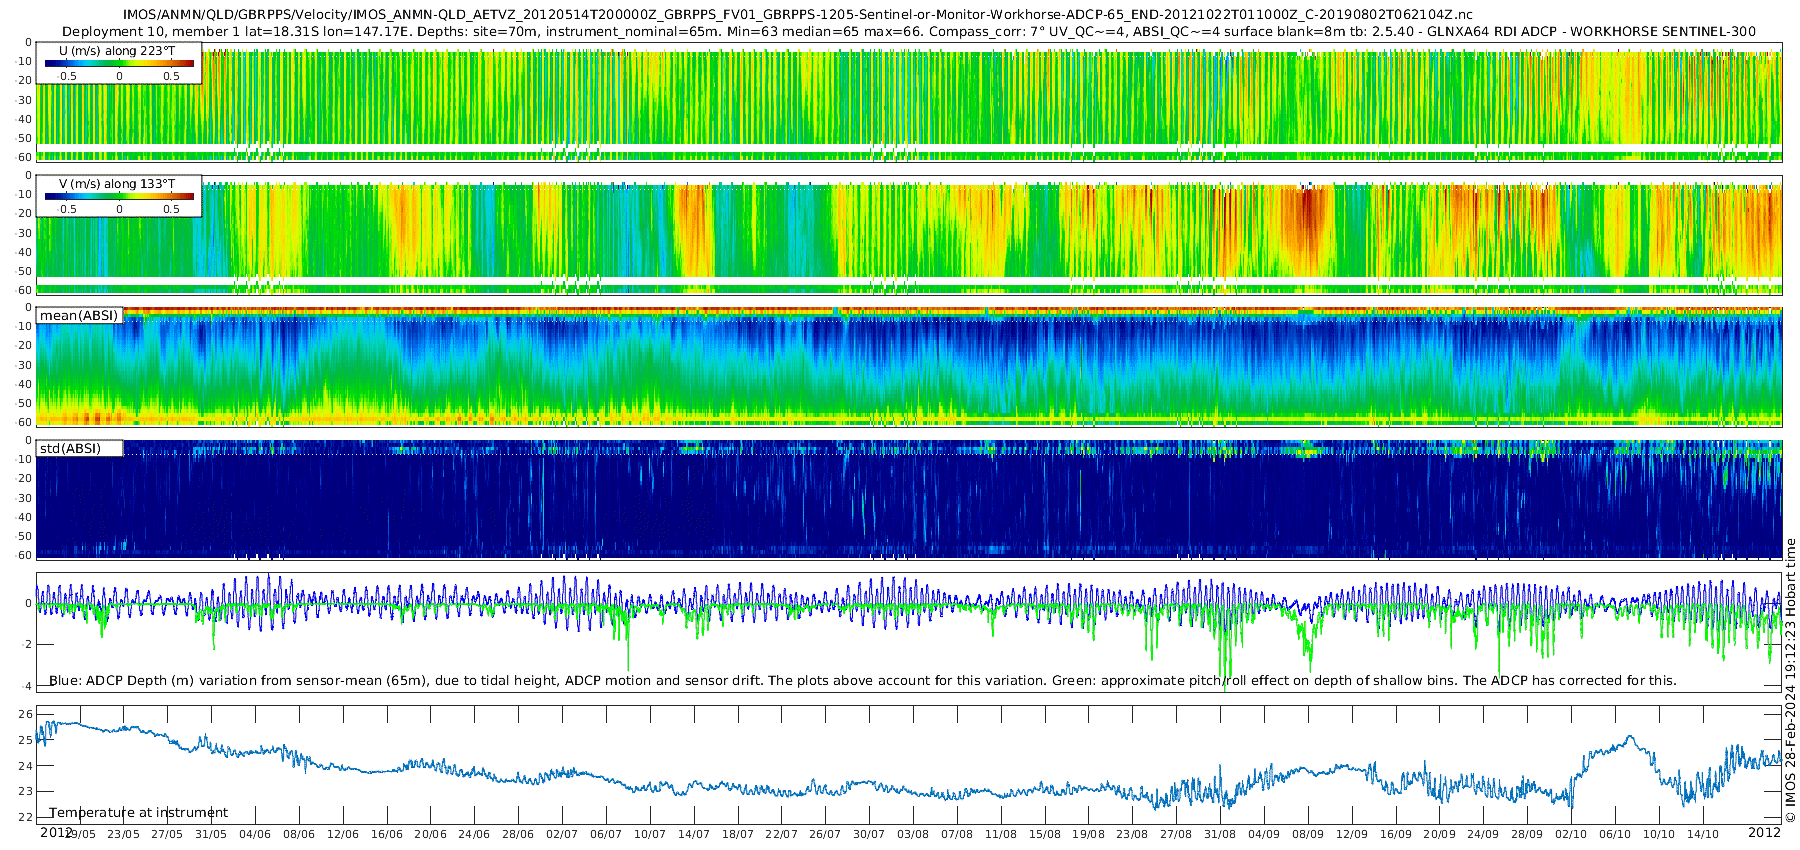Click the 'Deployment 10, member 1' info line

click(909, 31)
